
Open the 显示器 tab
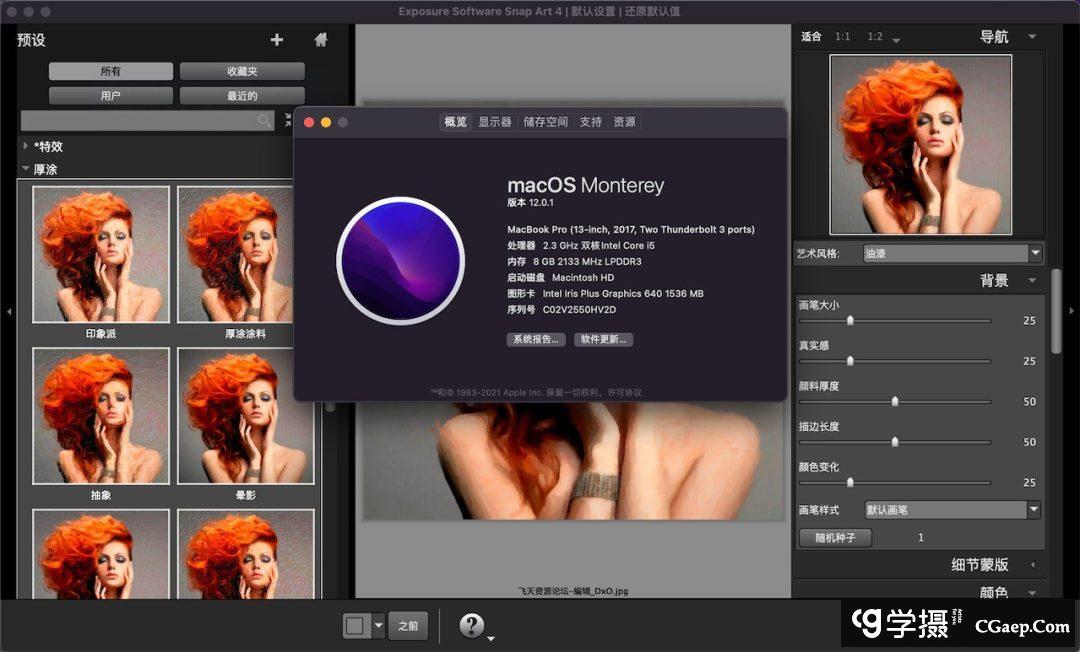click(x=494, y=122)
